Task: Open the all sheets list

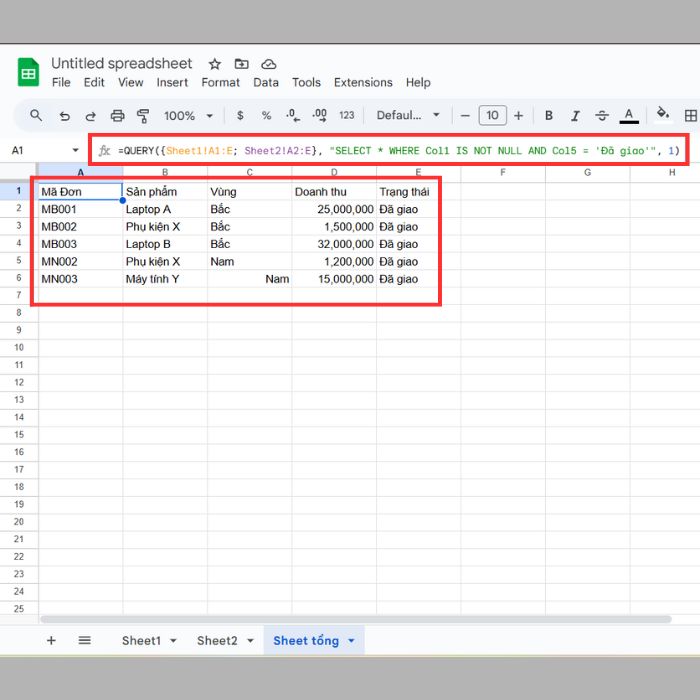Action: [84, 641]
